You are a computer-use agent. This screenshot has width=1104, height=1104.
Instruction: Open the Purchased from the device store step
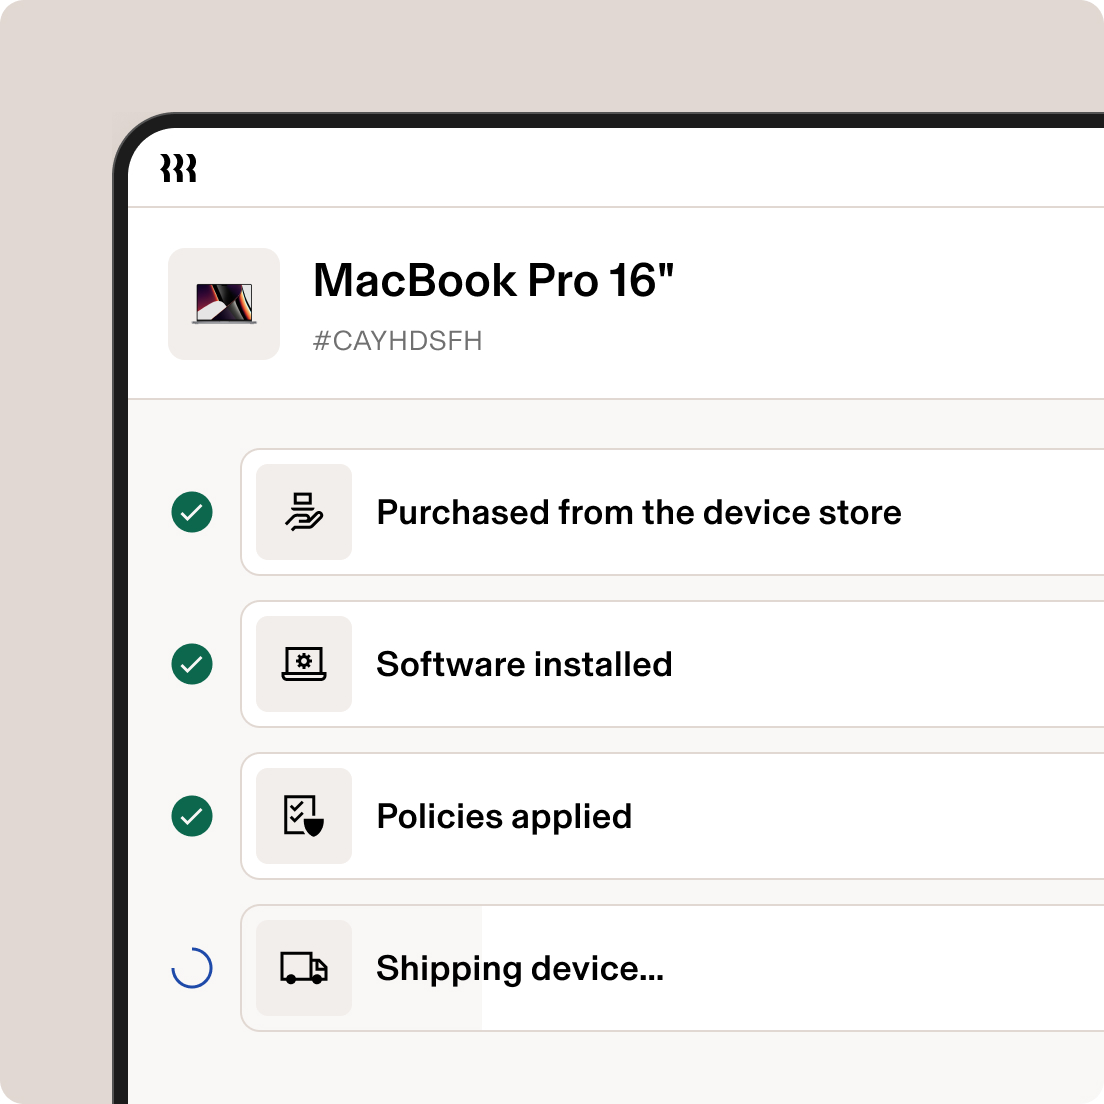click(x=672, y=512)
